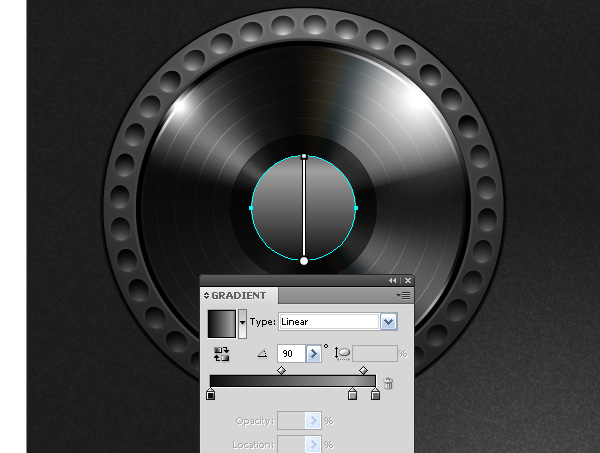
Task: Open the Opacity dropdown arrow
Action: [x=314, y=421]
